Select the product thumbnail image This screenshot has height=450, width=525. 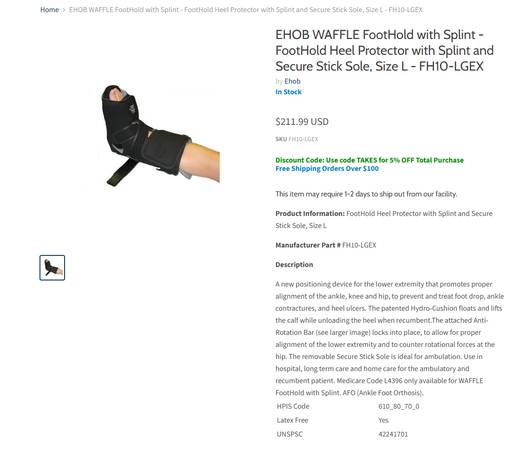click(52, 268)
